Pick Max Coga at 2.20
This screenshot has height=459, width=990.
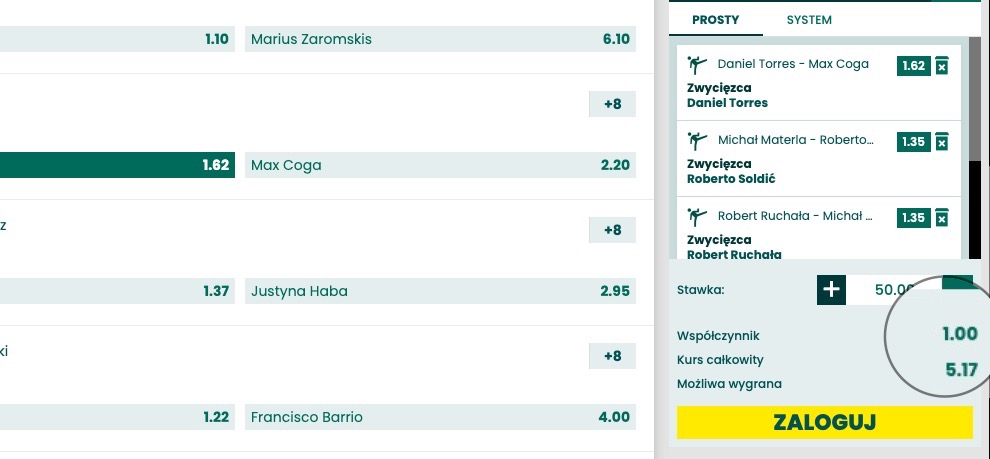coord(440,165)
